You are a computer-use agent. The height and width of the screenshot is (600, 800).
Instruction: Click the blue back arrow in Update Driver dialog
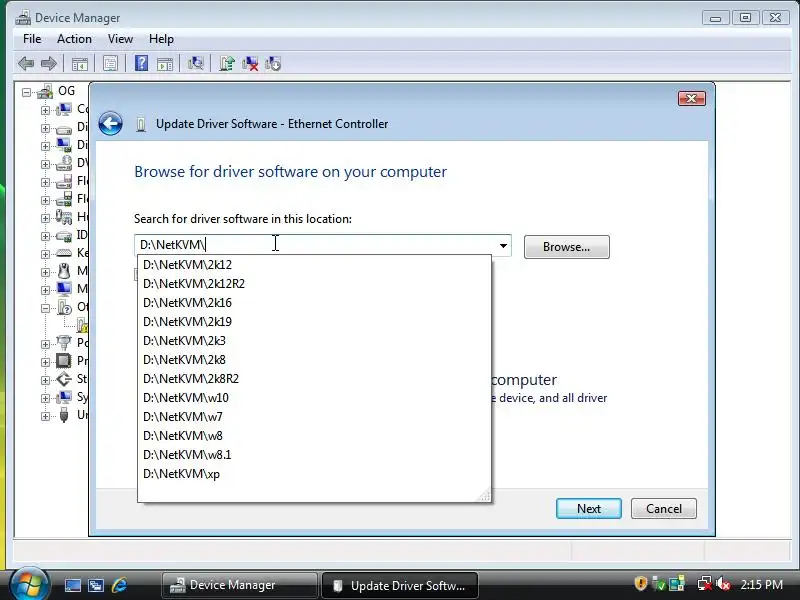(x=110, y=123)
